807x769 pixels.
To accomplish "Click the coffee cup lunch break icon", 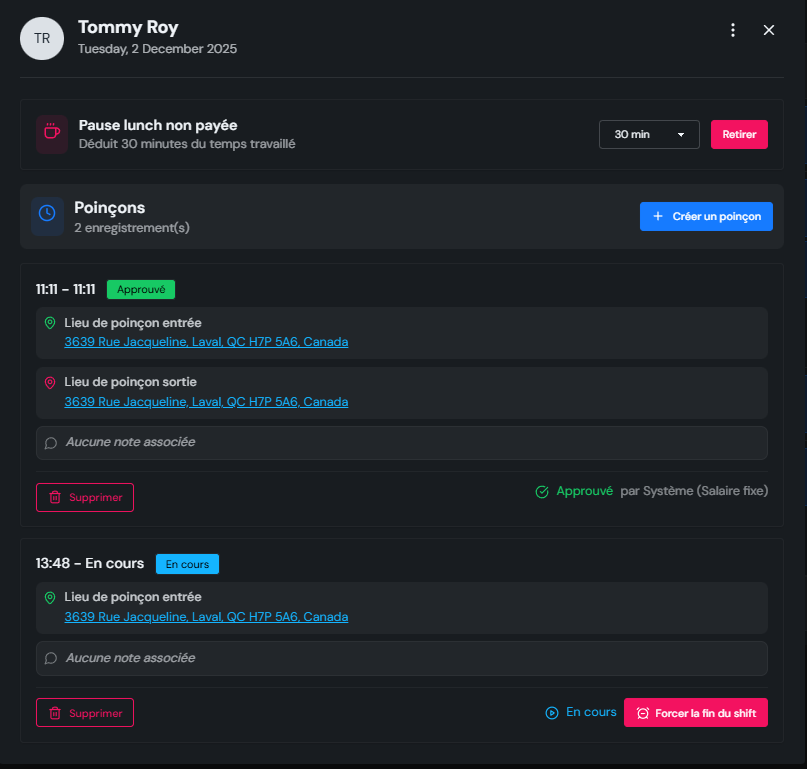I will point(51,133).
